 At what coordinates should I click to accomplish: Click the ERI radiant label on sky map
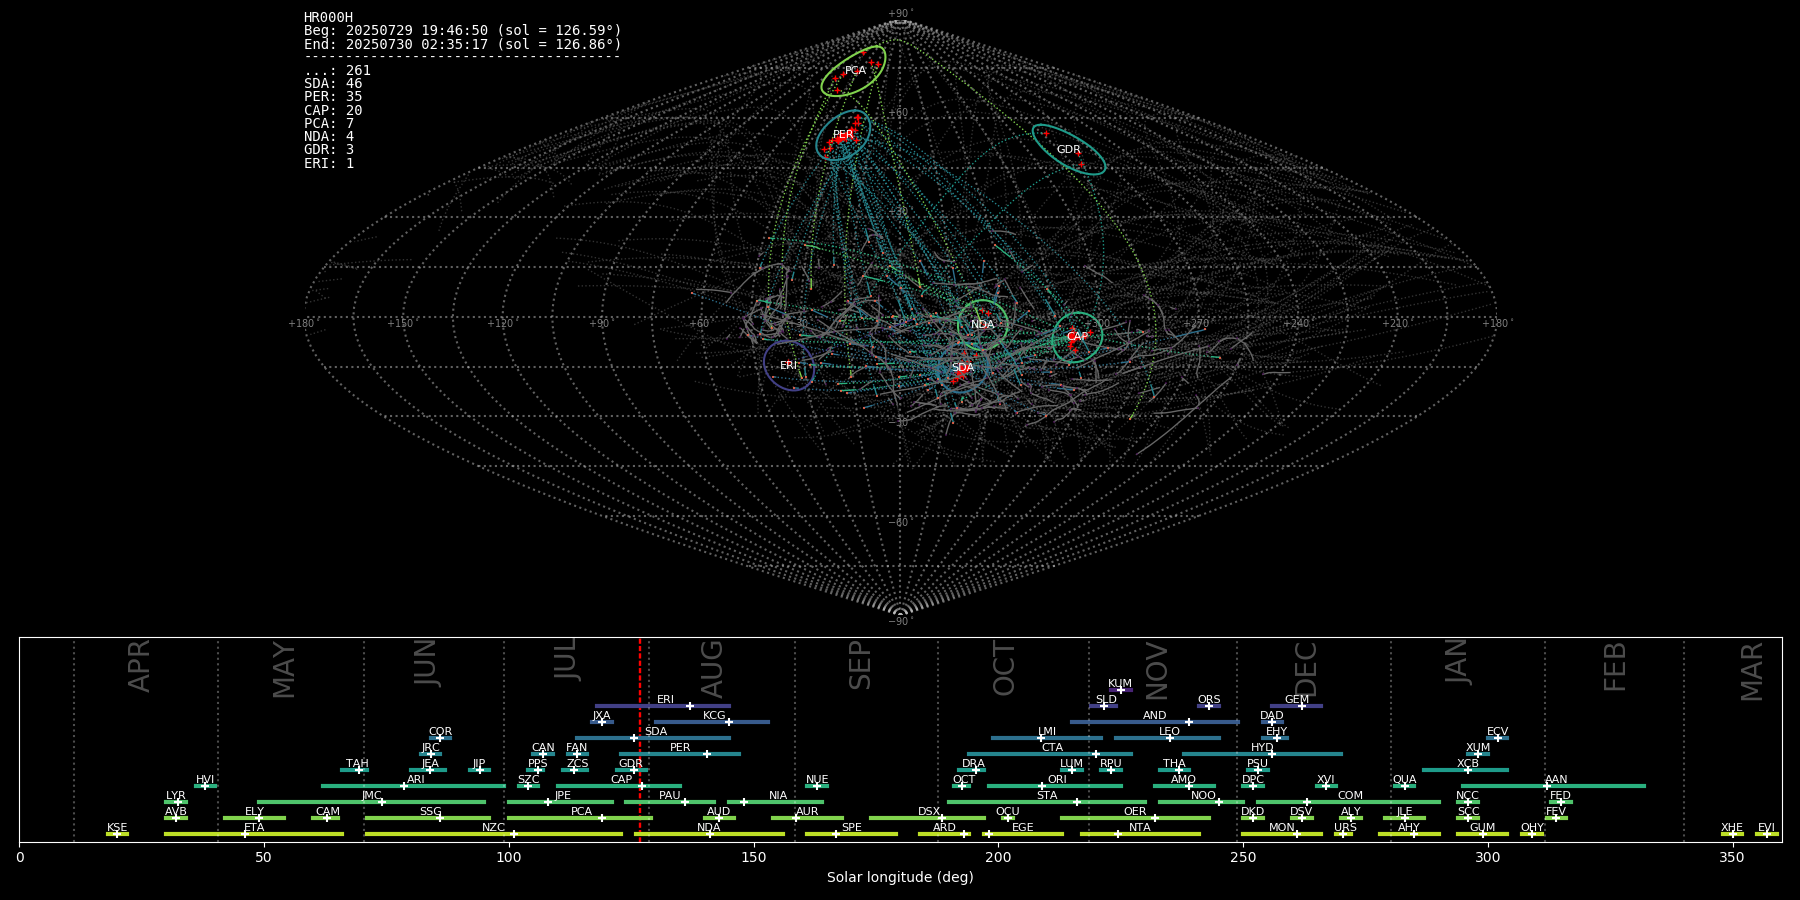point(789,366)
